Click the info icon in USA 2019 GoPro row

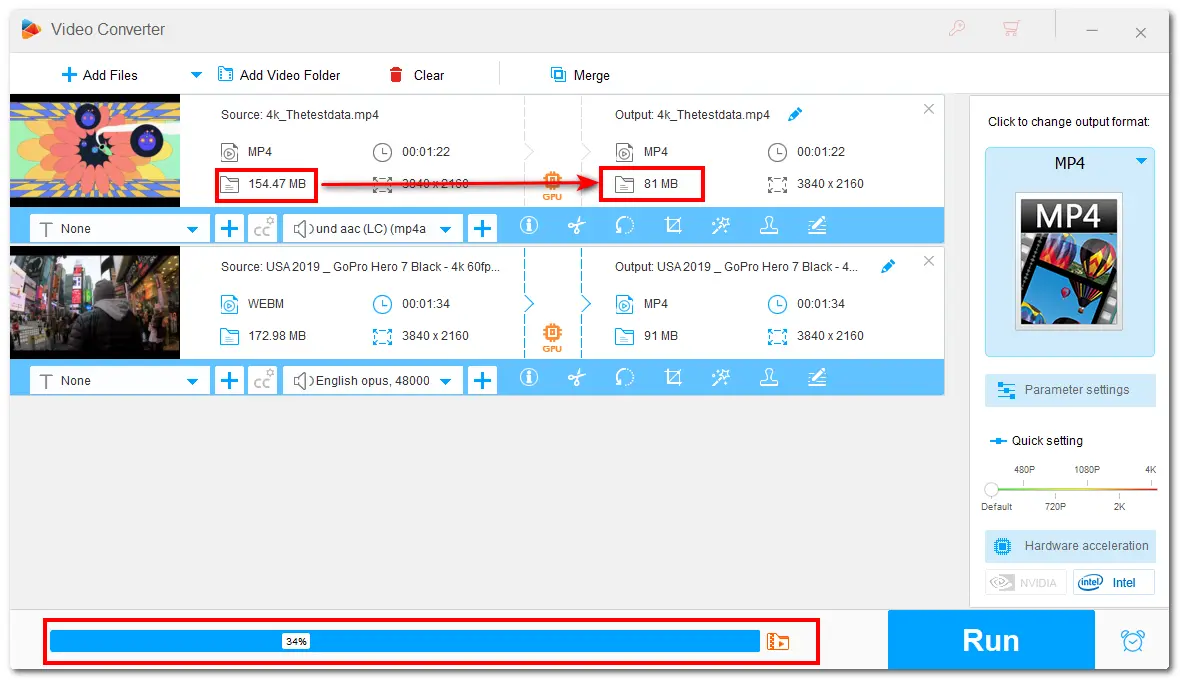[529, 378]
